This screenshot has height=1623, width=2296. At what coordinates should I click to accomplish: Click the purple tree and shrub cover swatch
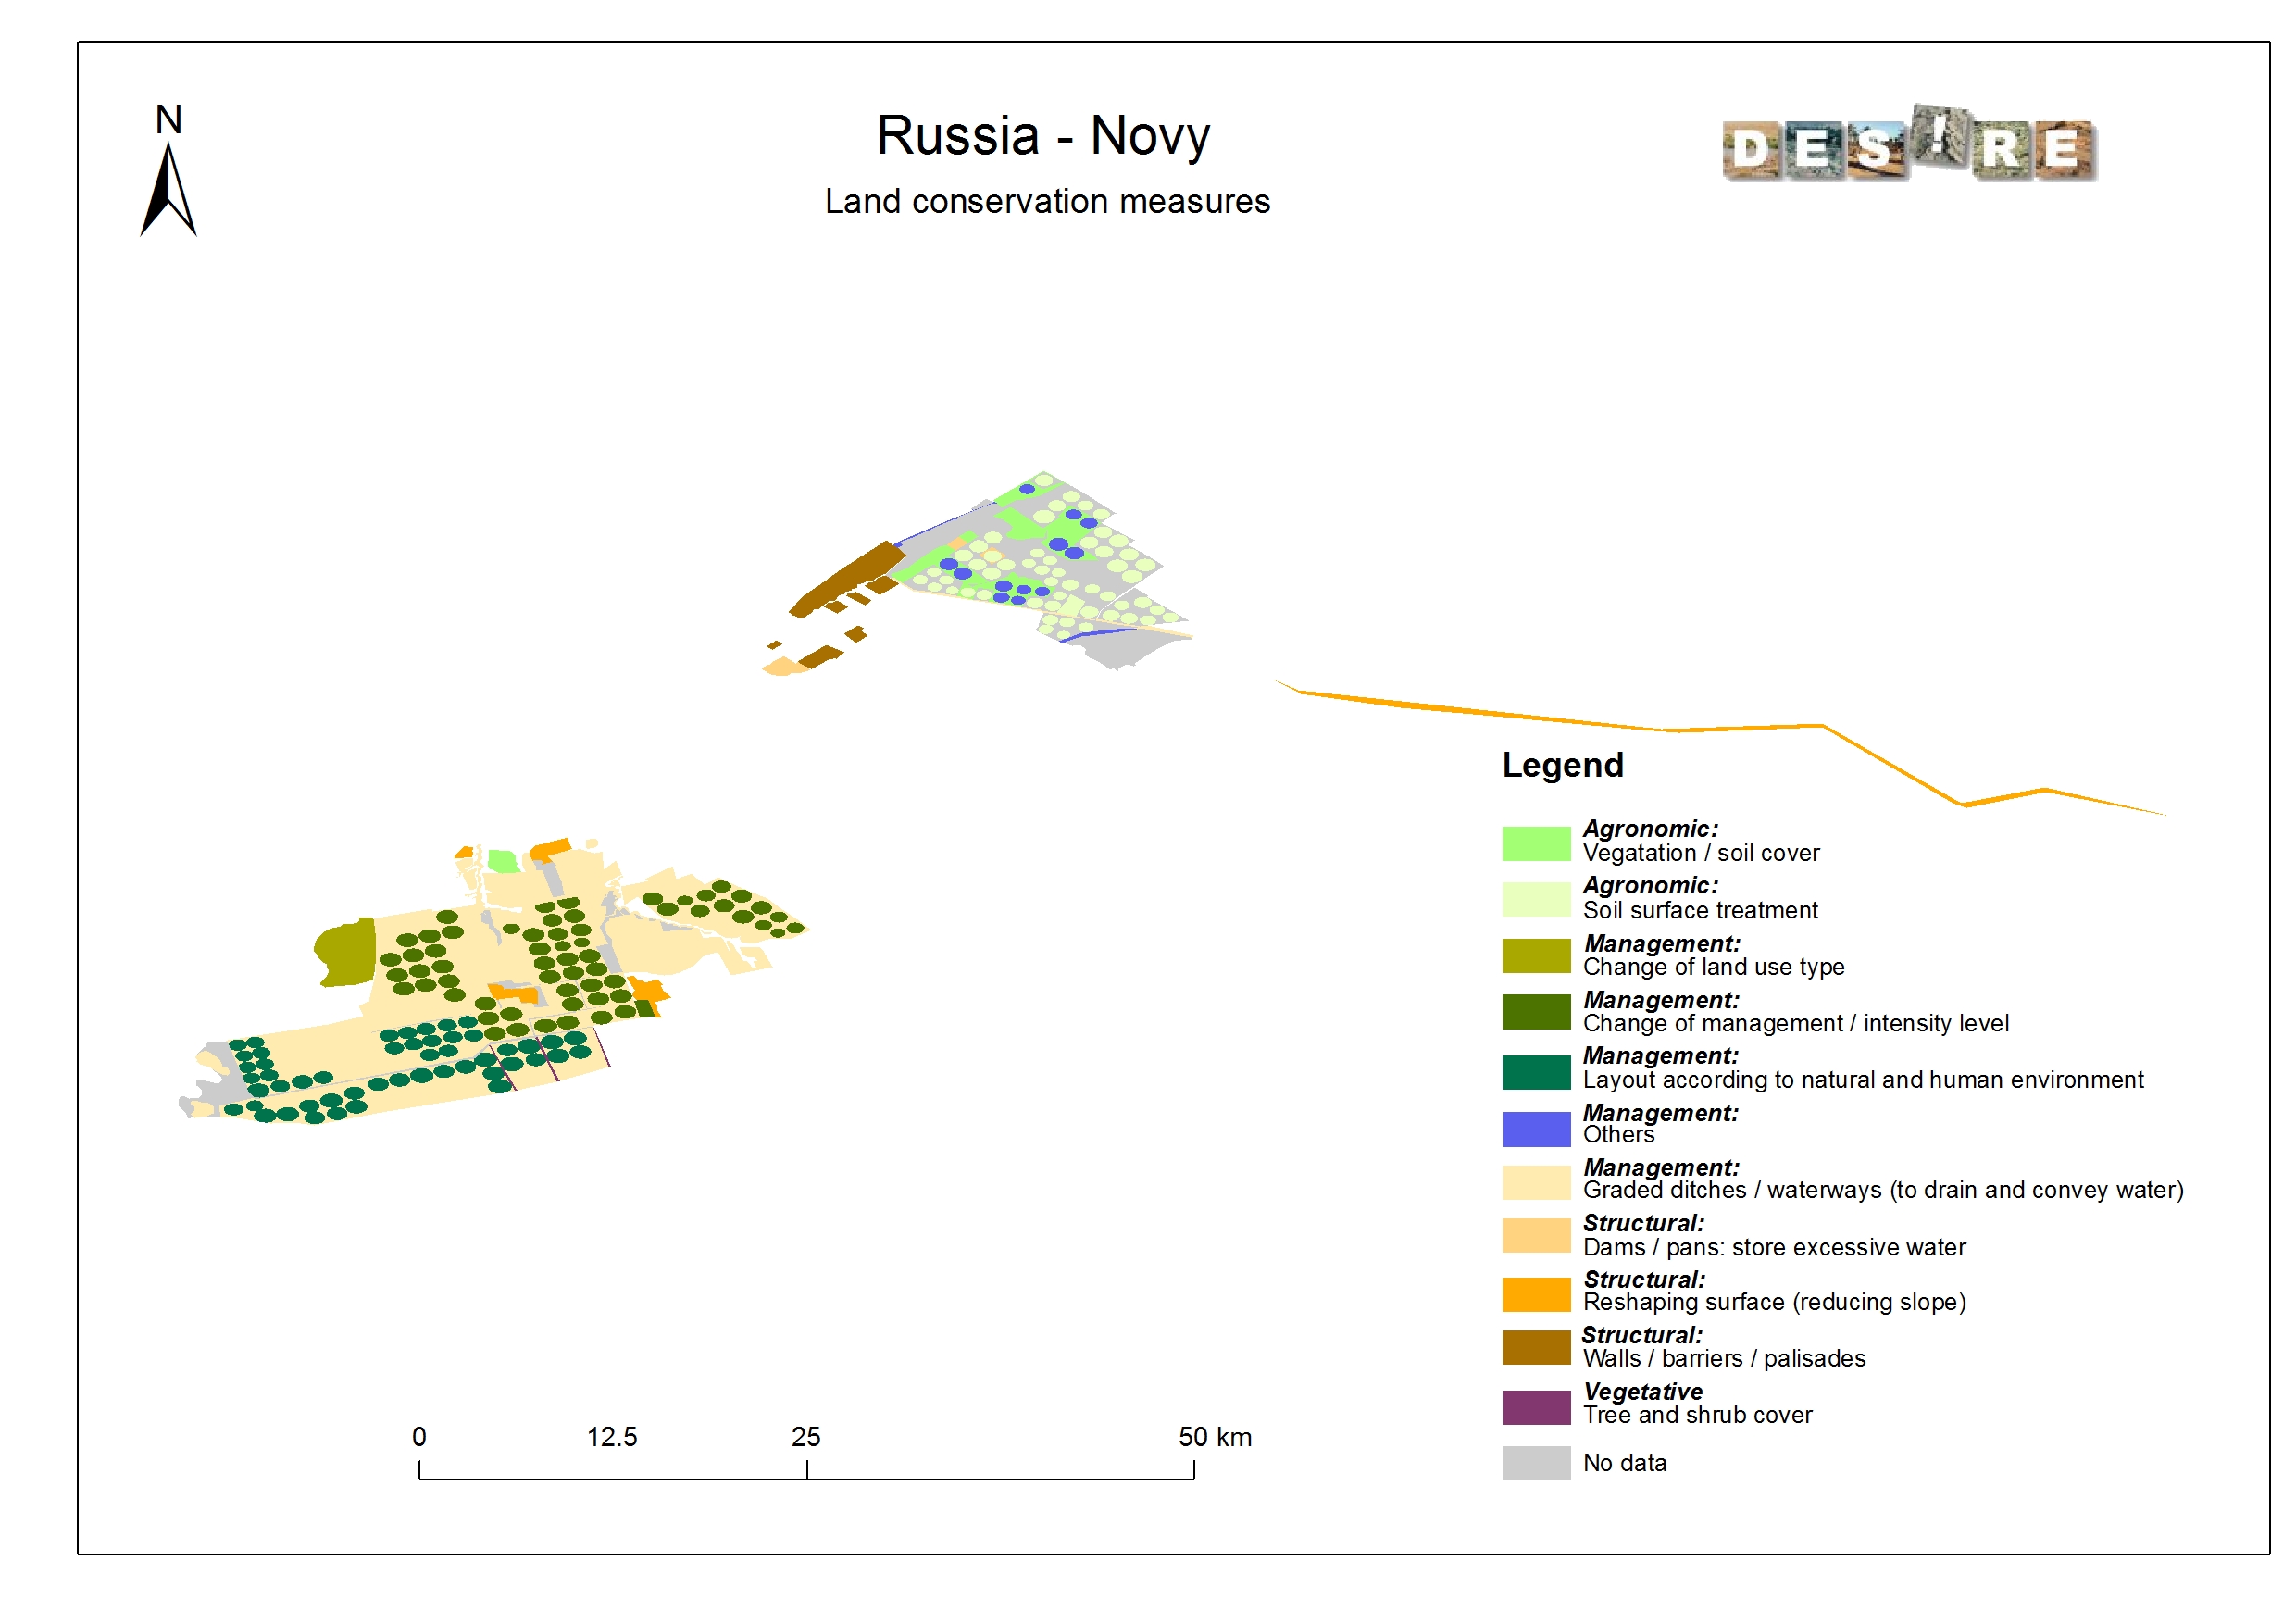click(1535, 1407)
